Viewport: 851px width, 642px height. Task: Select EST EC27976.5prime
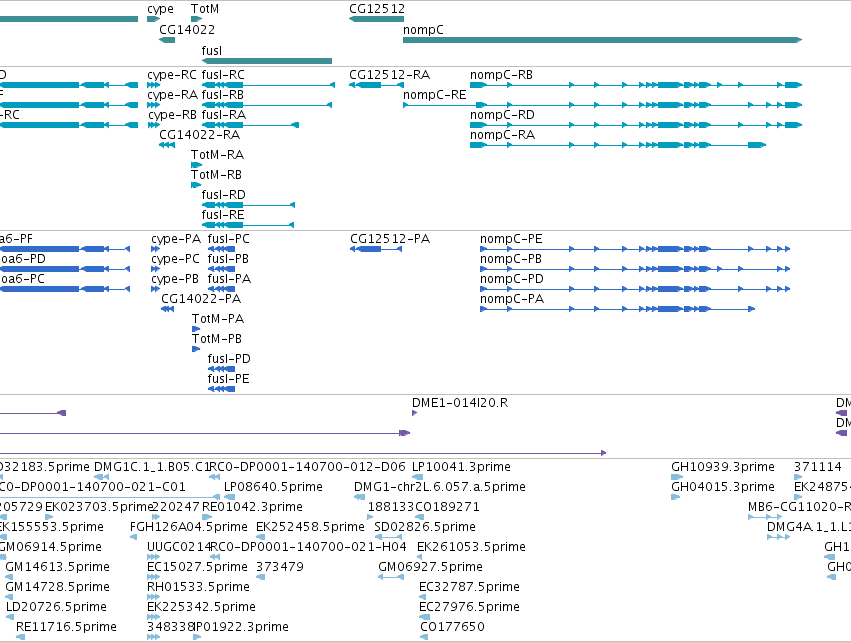pos(424,618)
